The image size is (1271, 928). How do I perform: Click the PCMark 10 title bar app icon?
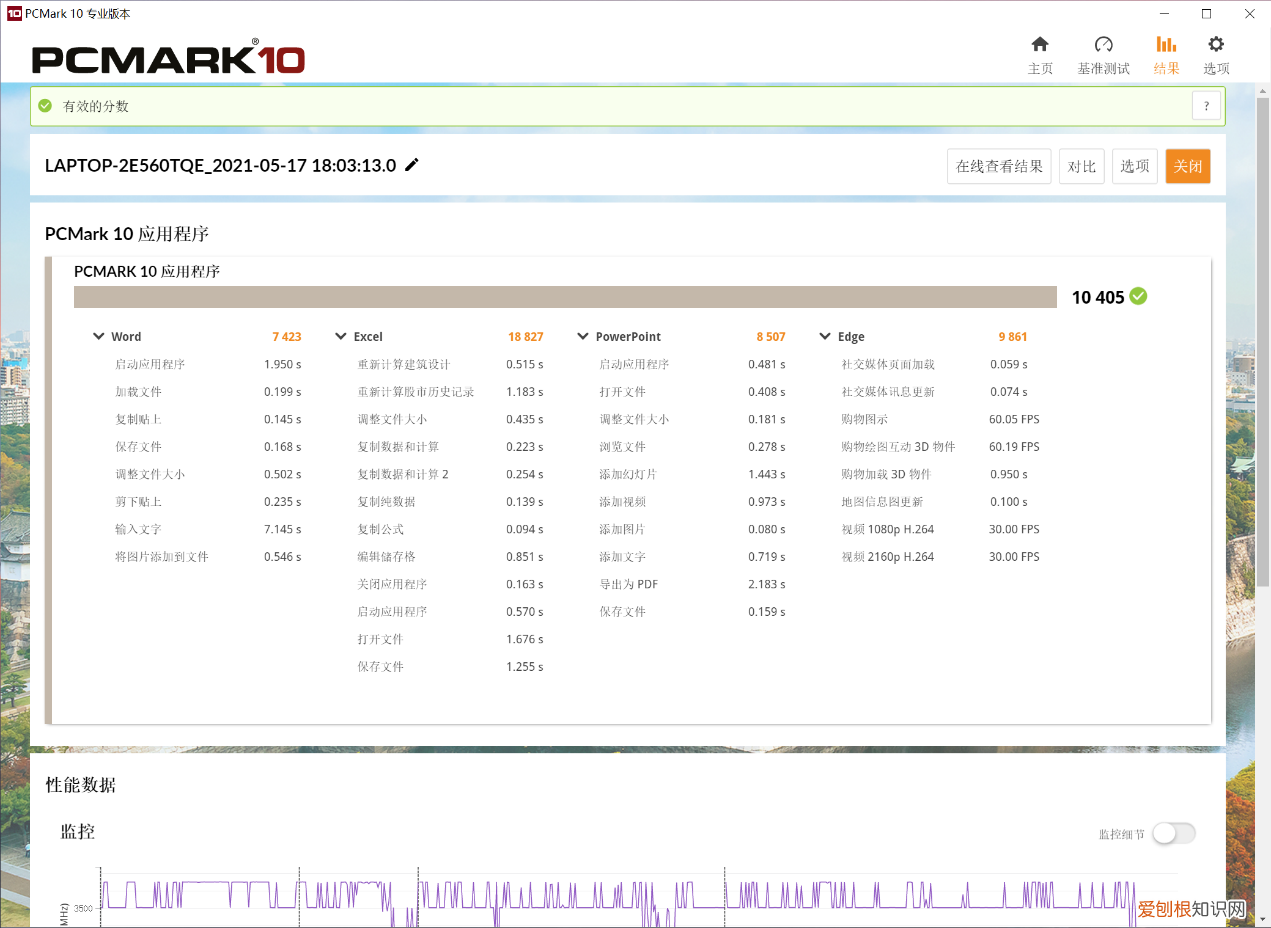click(x=14, y=14)
